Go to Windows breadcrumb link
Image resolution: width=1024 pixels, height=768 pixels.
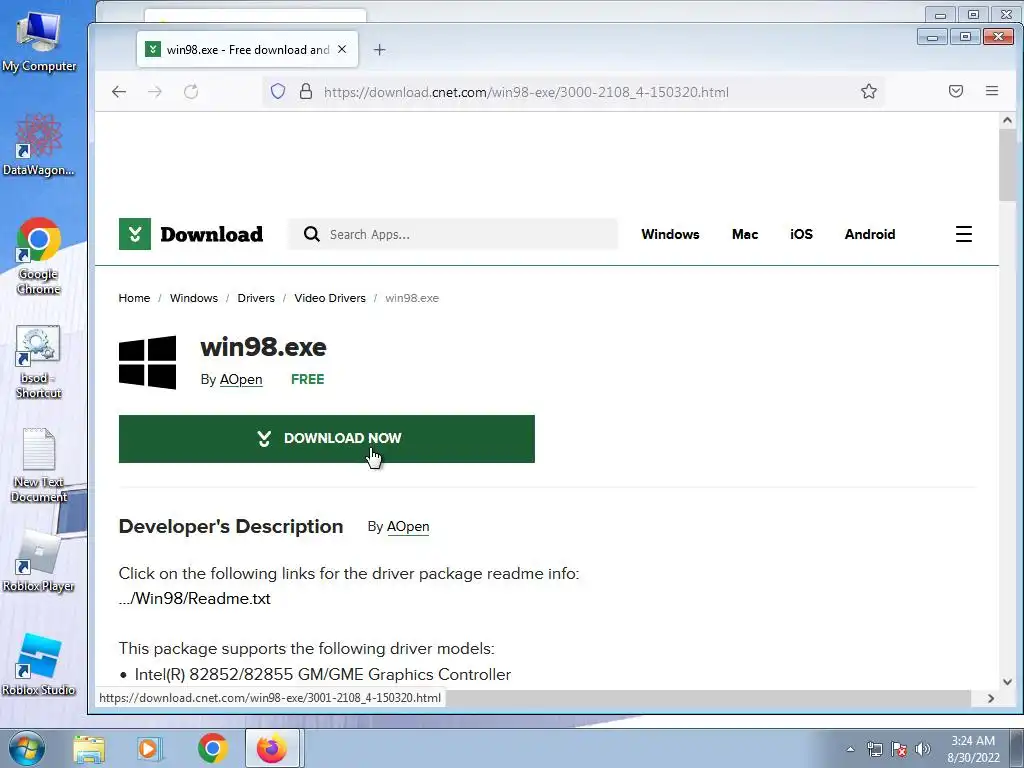click(x=194, y=298)
